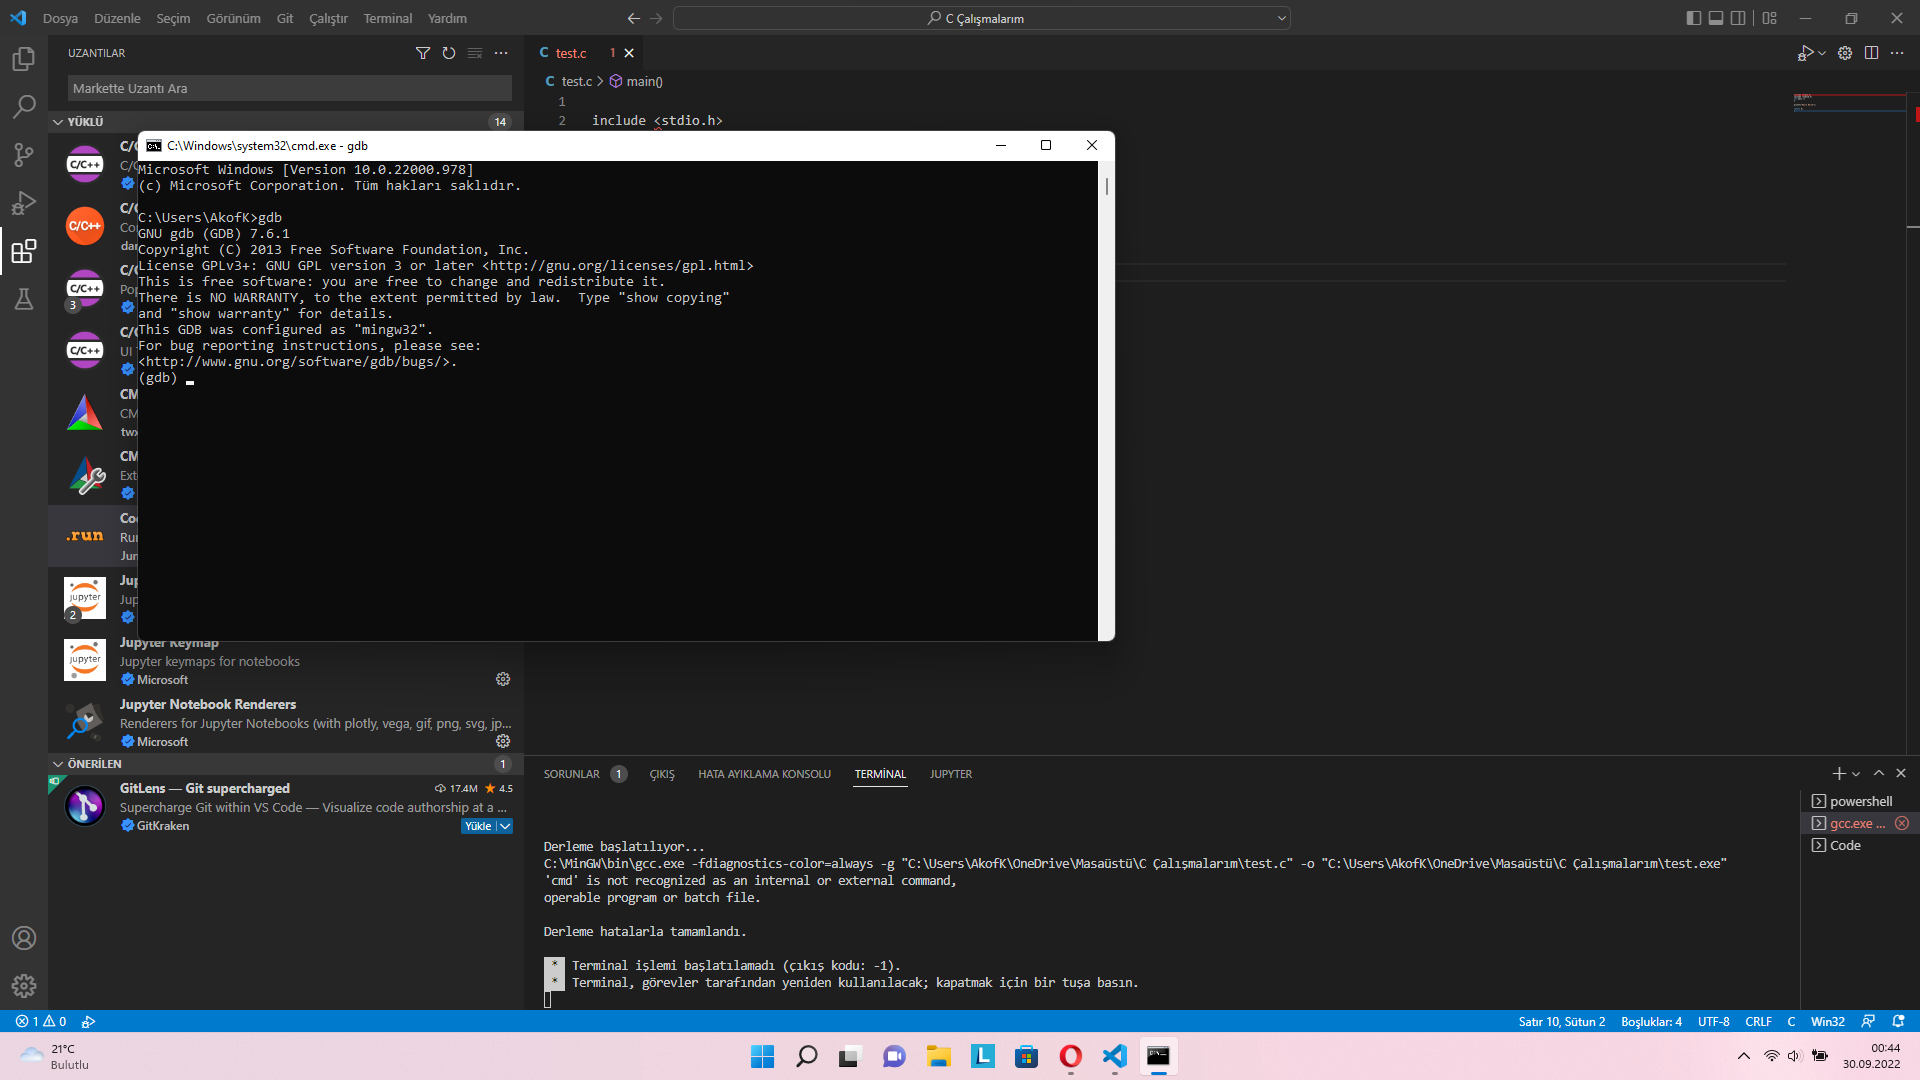Viewport: 1920px width, 1080px height.
Task: Click the filter extensions funnel icon
Action: click(423, 53)
